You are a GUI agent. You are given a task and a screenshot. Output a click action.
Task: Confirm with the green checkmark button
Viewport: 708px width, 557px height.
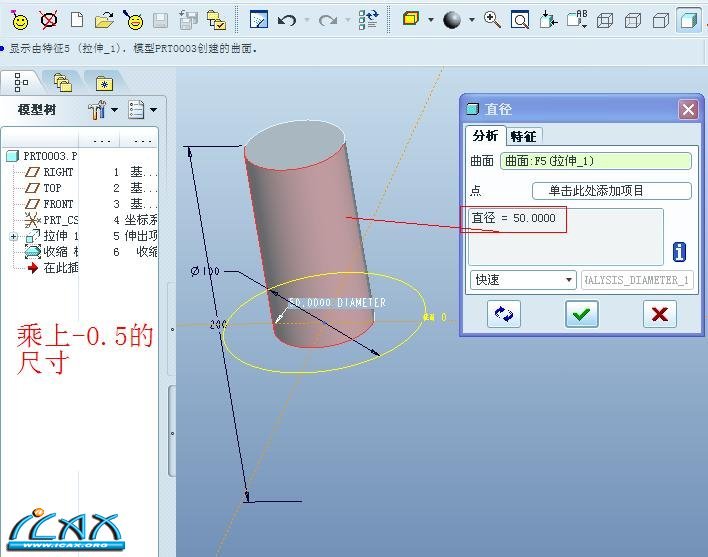click(581, 314)
